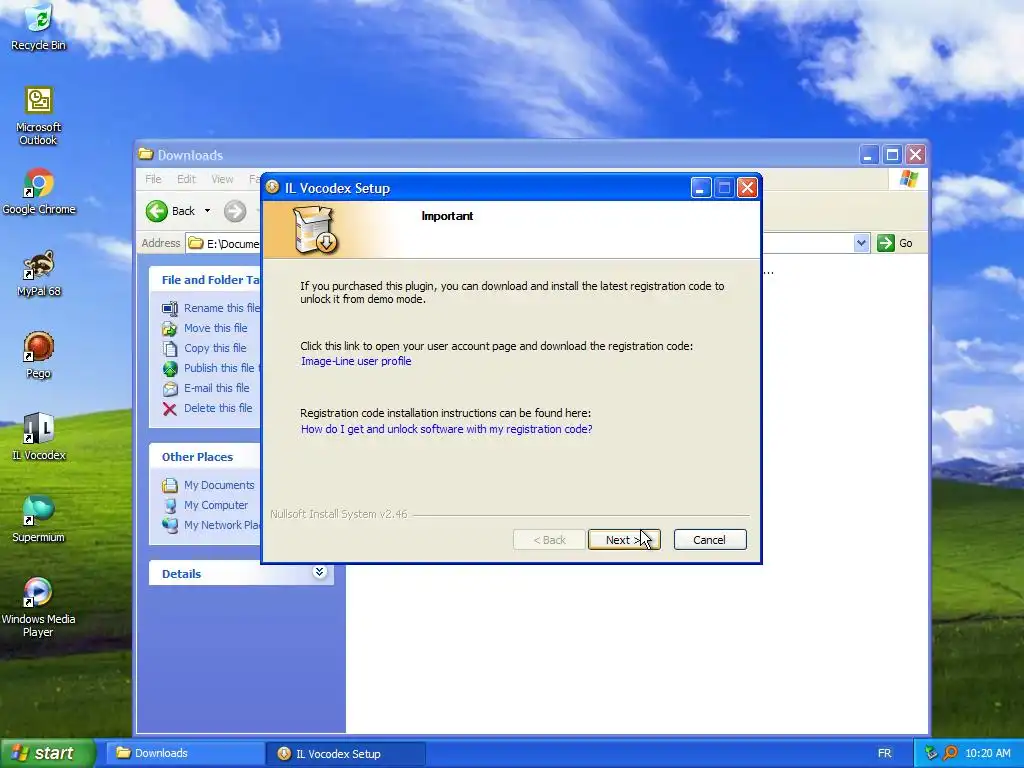This screenshot has height=768, width=1024.
Task: Click the Move this file icon
Action: pos(170,328)
